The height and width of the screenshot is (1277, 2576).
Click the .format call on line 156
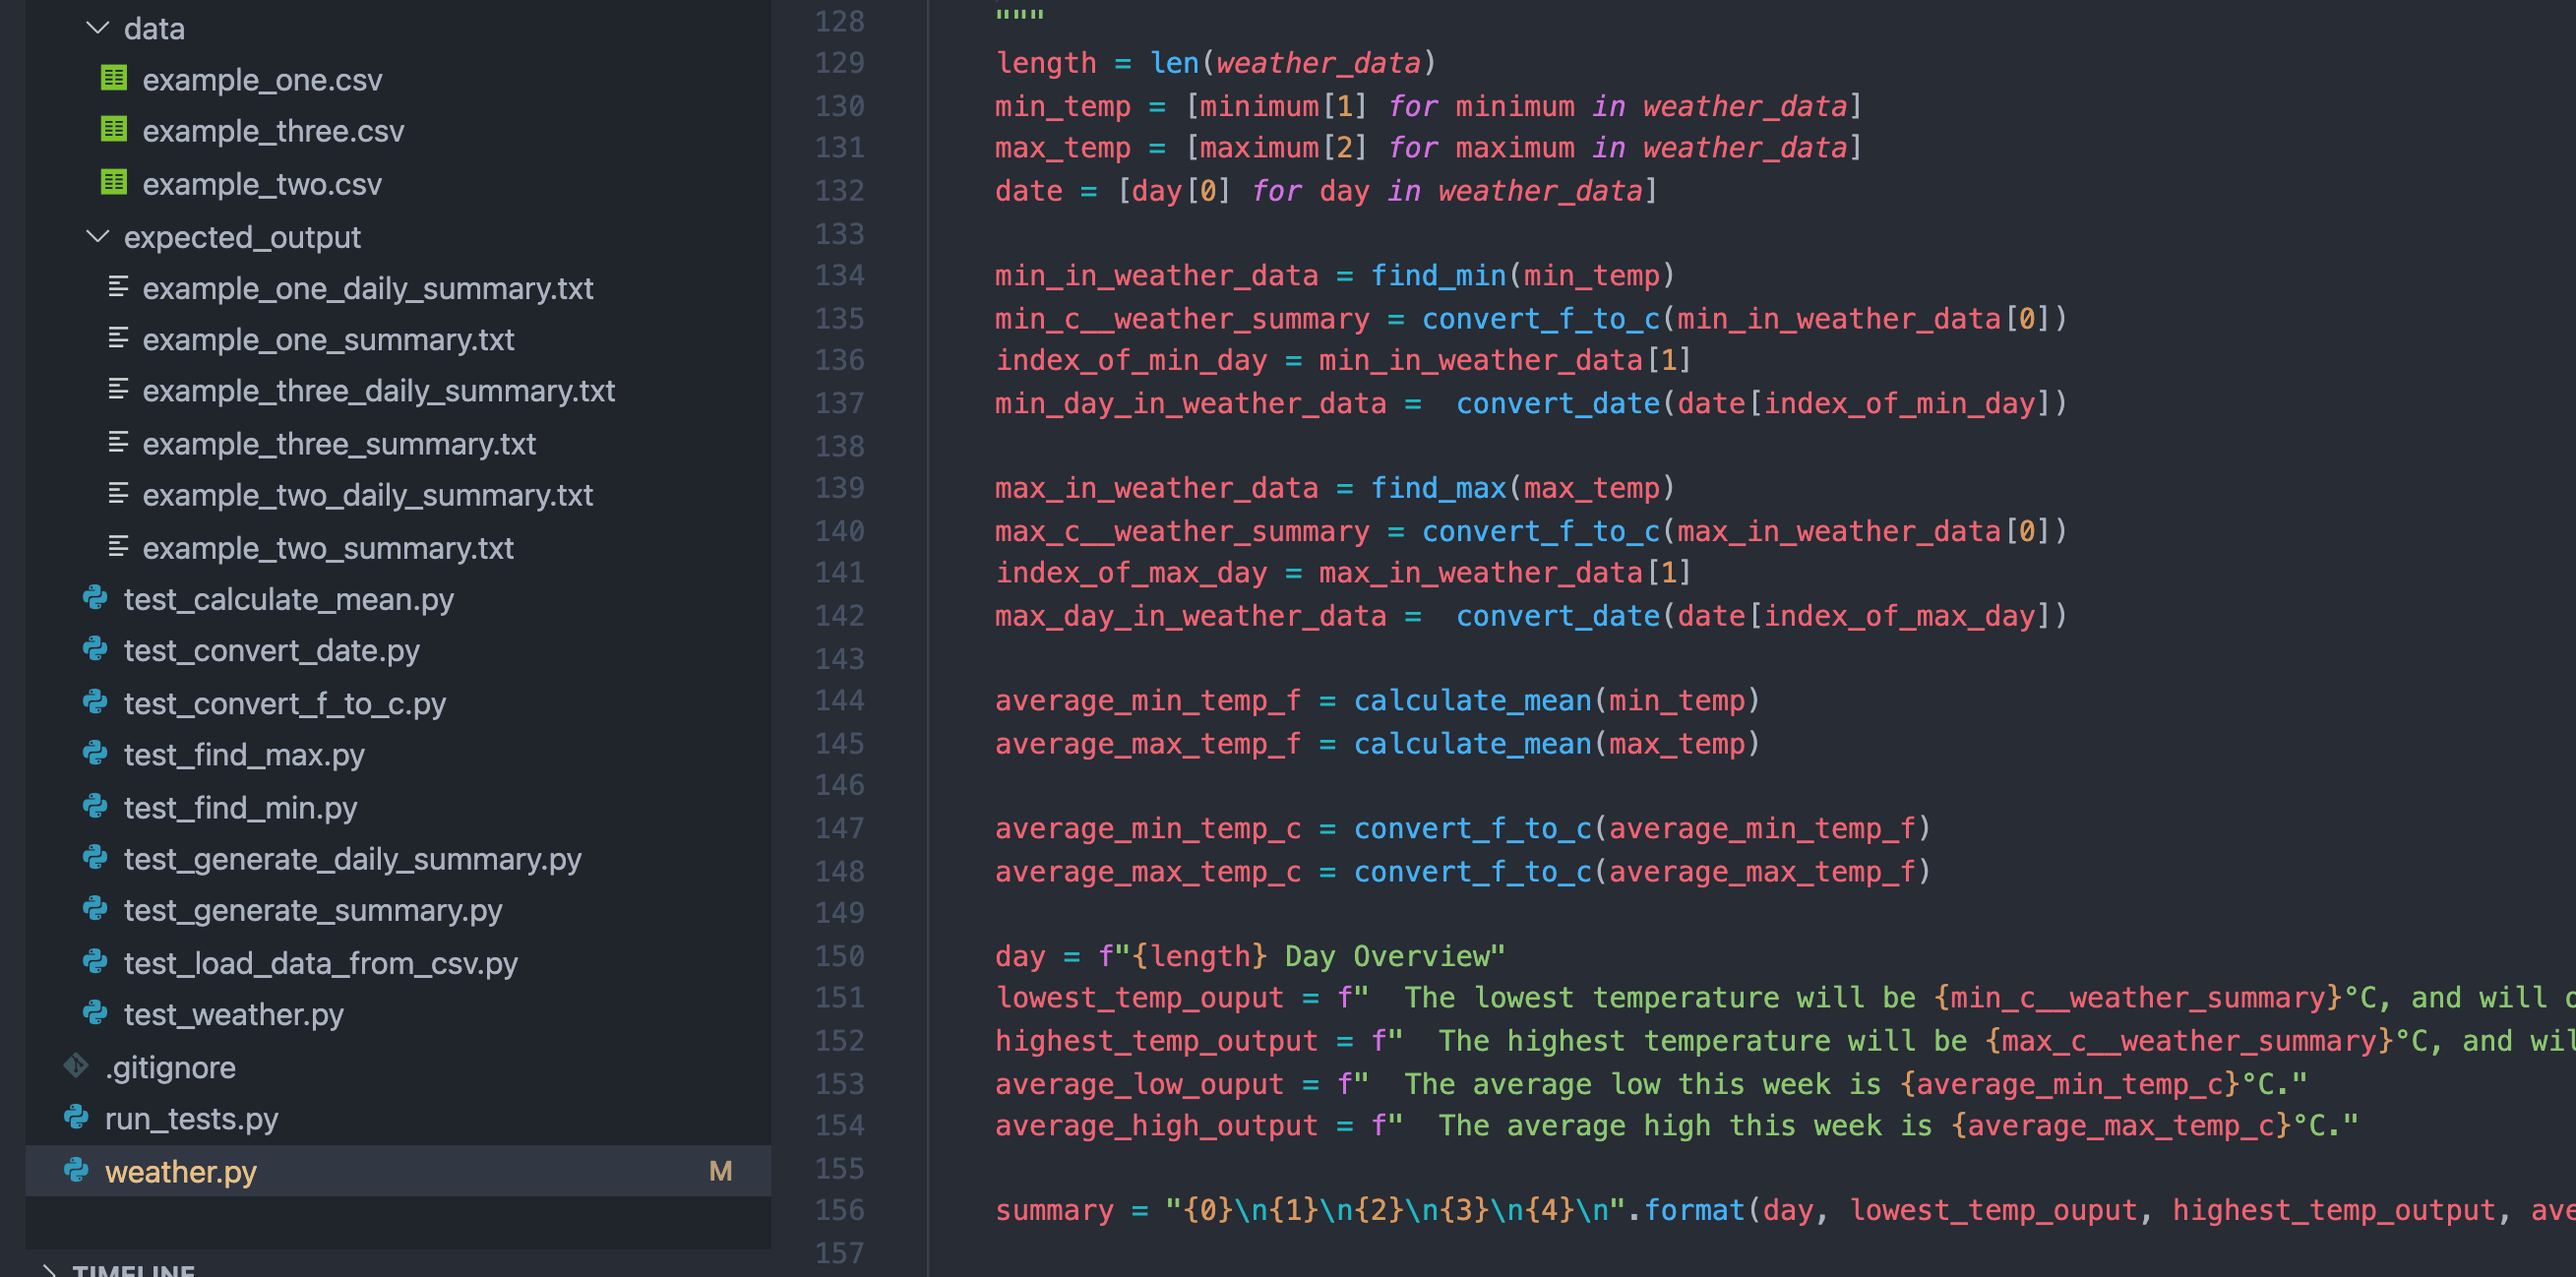point(1694,1210)
